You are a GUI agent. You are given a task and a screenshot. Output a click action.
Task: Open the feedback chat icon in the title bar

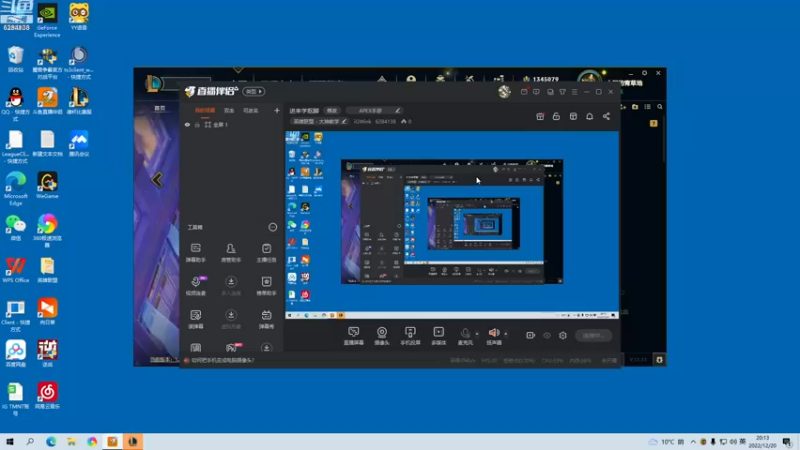pyautogui.click(x=536, y=92)
